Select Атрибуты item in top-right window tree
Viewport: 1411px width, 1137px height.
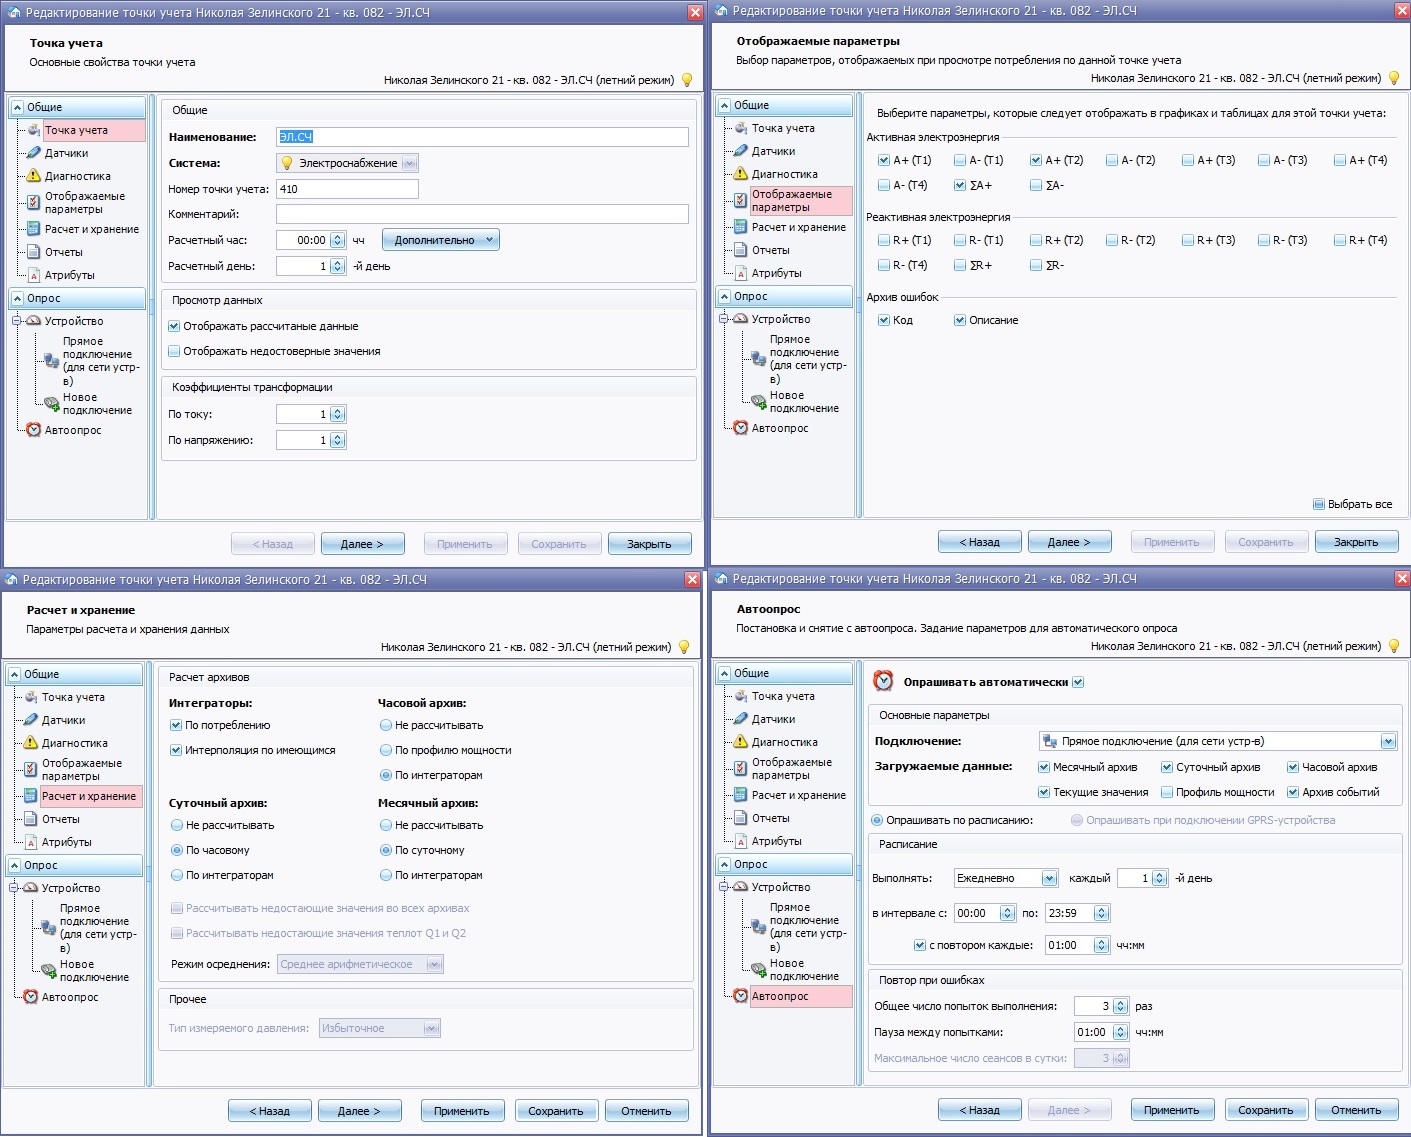point(777,273)
